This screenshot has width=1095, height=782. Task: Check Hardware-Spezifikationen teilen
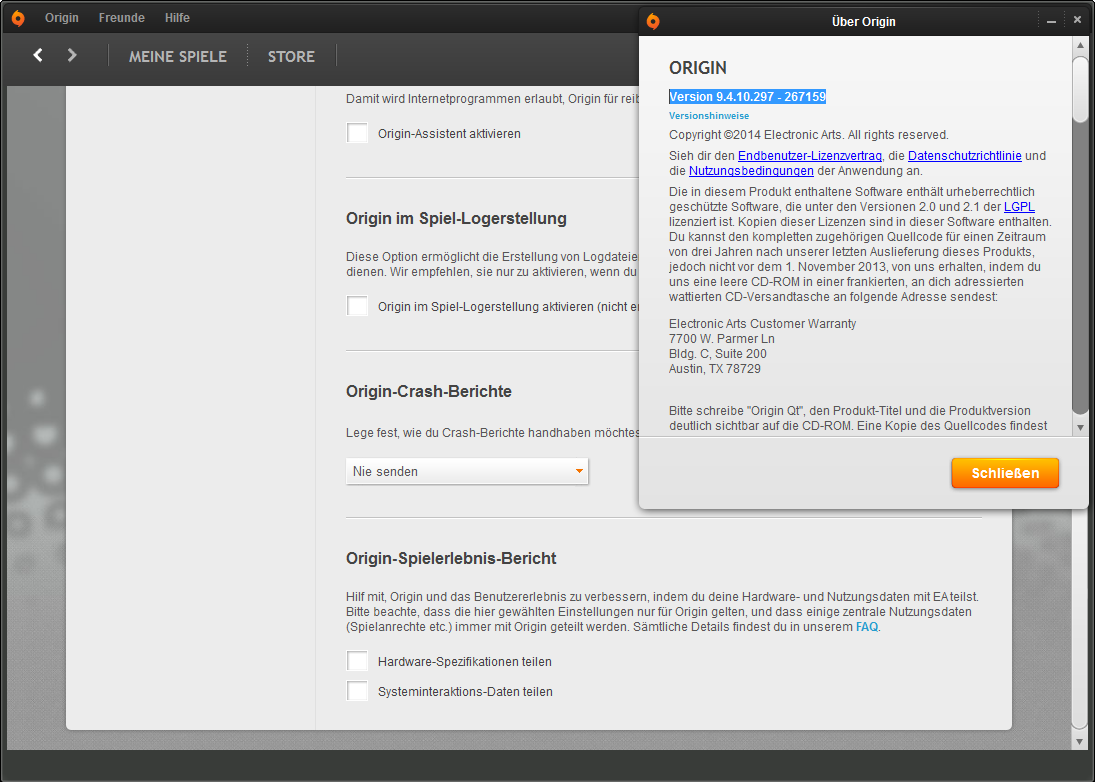click(358, 661)
